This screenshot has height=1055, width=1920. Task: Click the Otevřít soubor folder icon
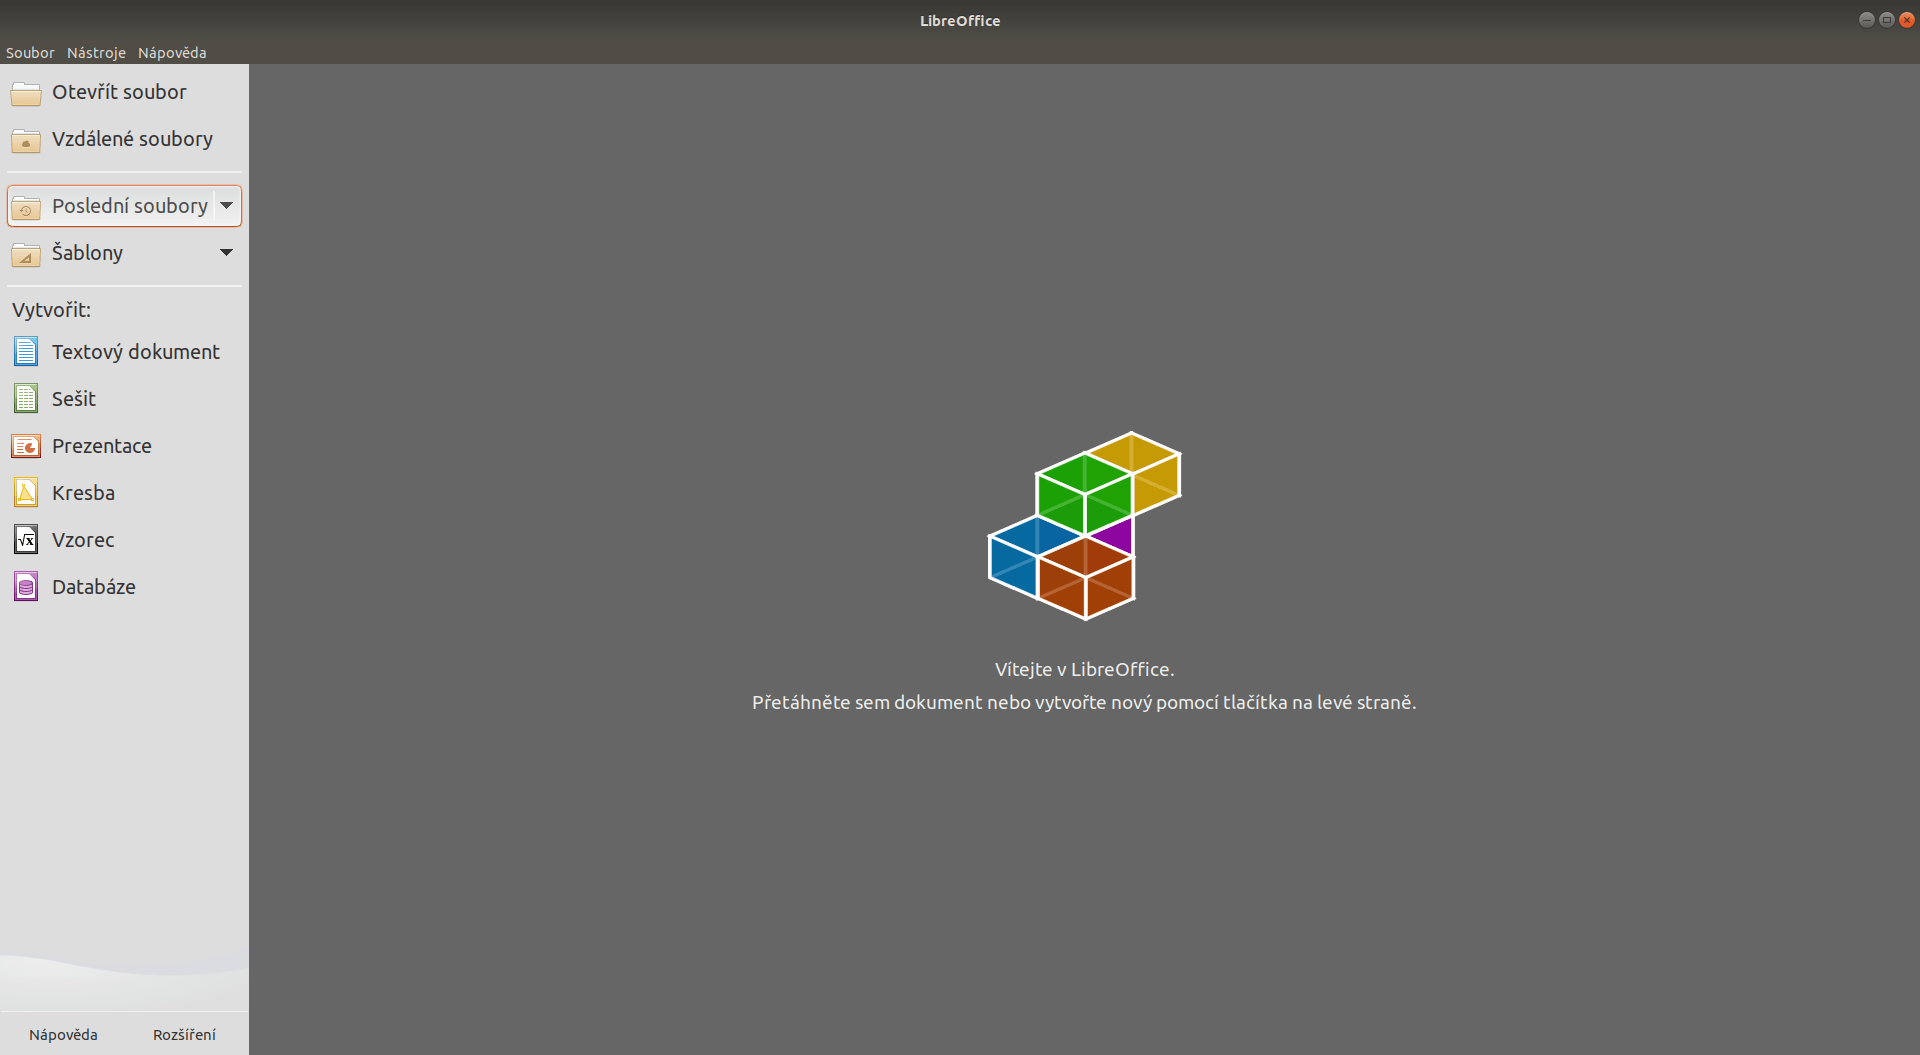26,93
